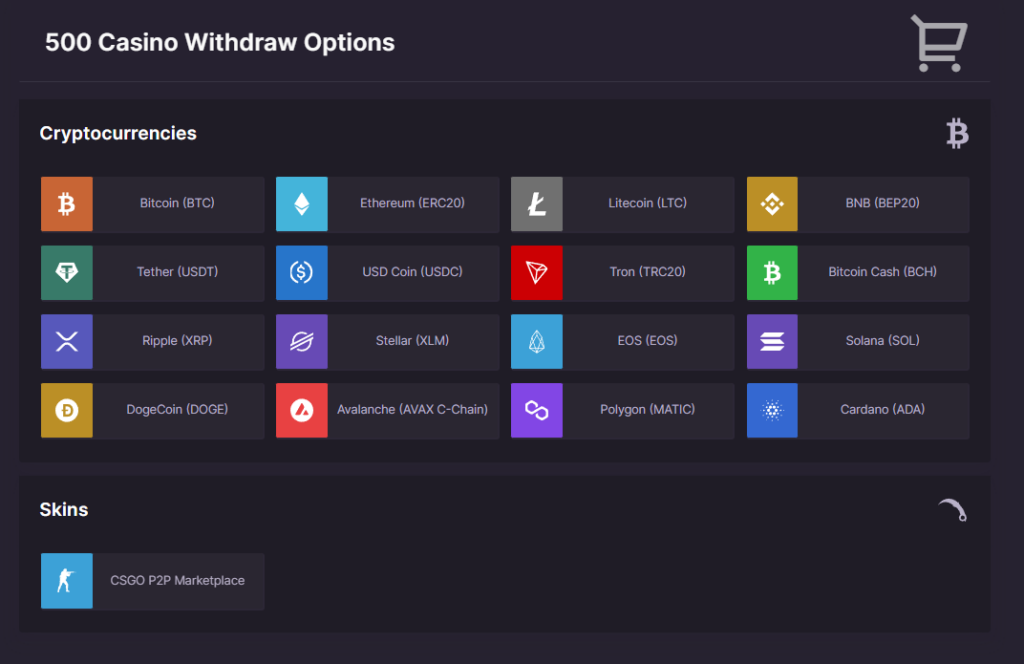Image resolution: width=1024 pixels, height=664 pixels.
Task: Select Polygon (MATIC) withdraw option
Action: 647,410
